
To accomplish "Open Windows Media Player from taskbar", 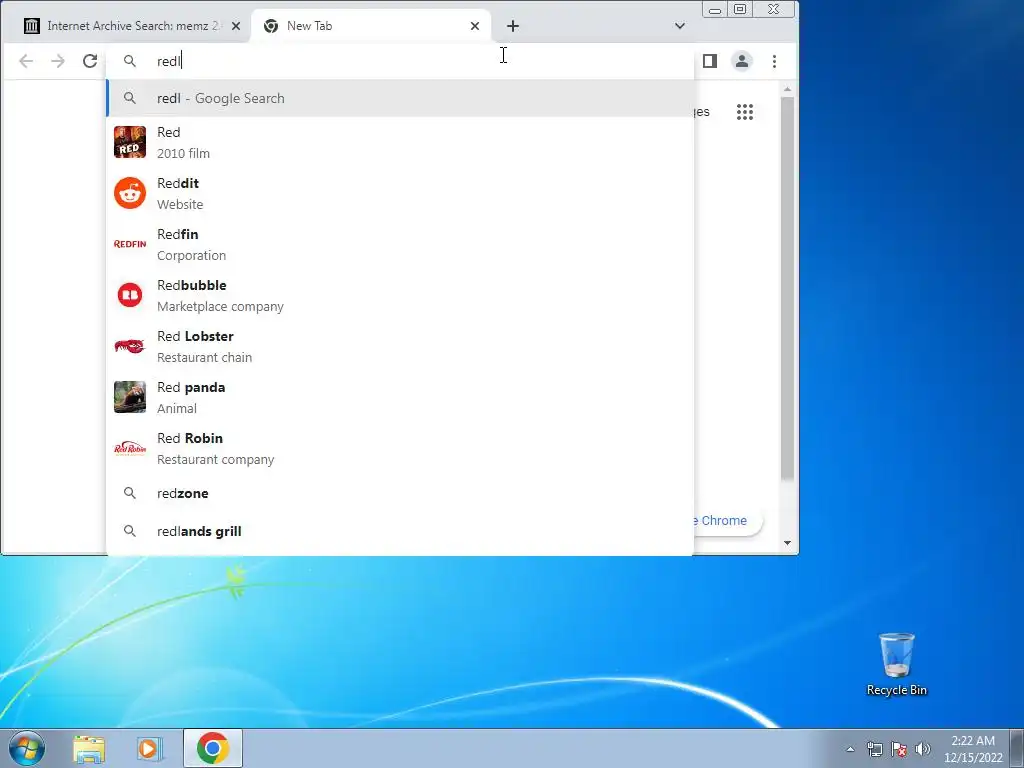I will click(x=148, y=748).
